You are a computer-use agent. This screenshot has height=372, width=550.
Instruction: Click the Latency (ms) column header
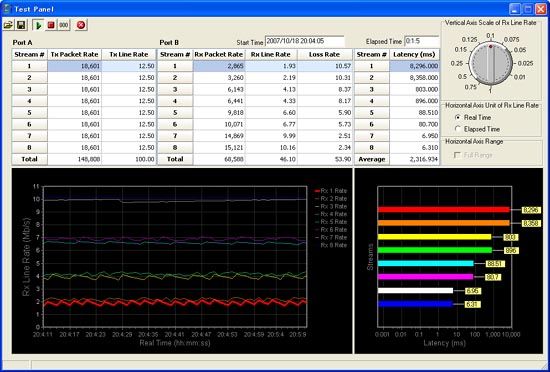click(x=415, y=54)
